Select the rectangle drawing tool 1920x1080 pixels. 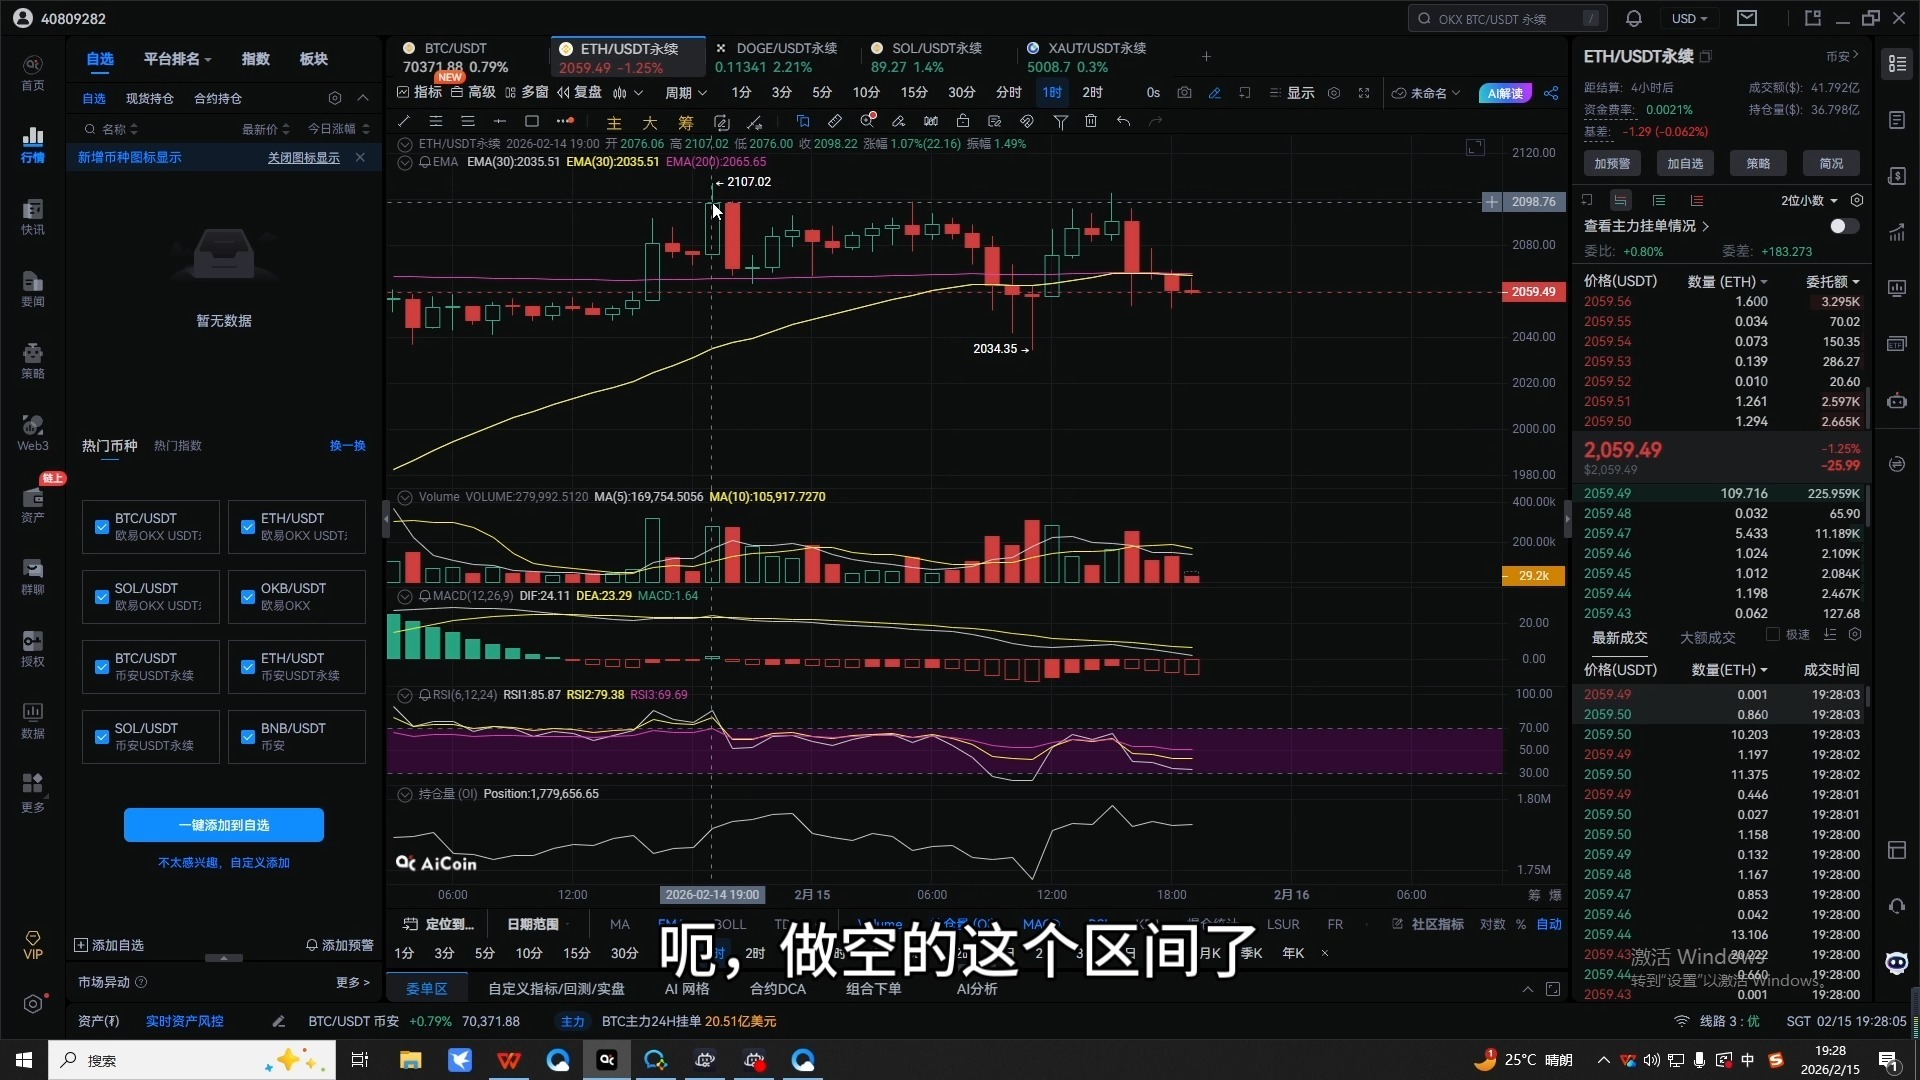[x=532, y=121]
